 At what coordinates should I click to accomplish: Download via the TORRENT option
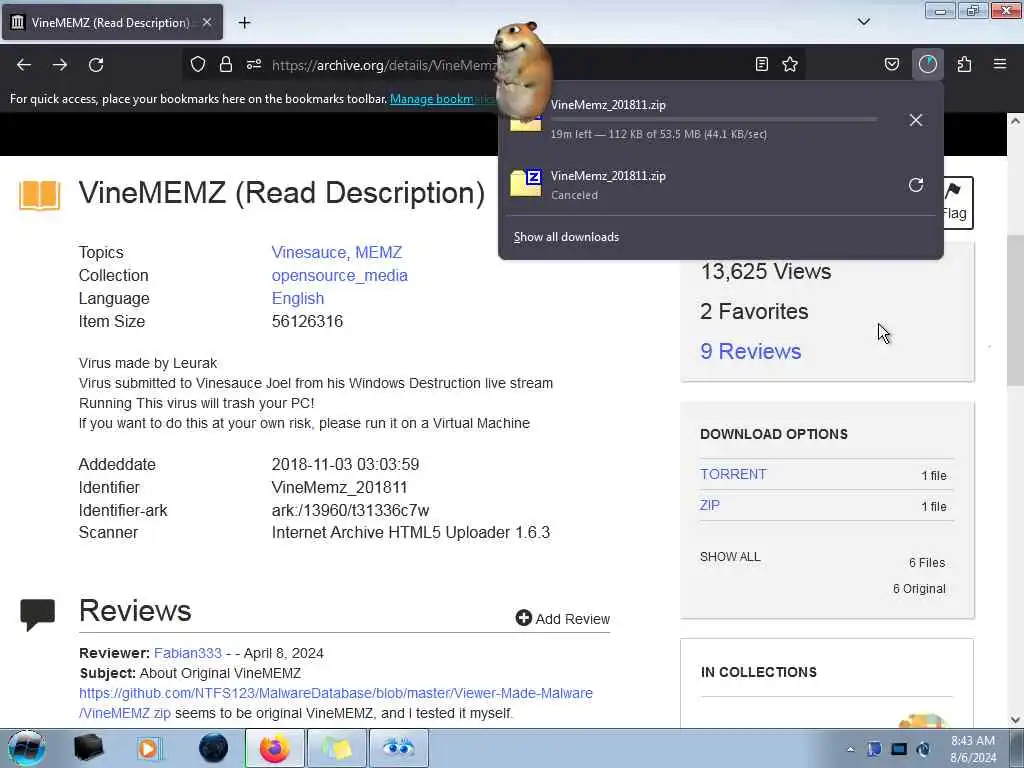[733, 474]
